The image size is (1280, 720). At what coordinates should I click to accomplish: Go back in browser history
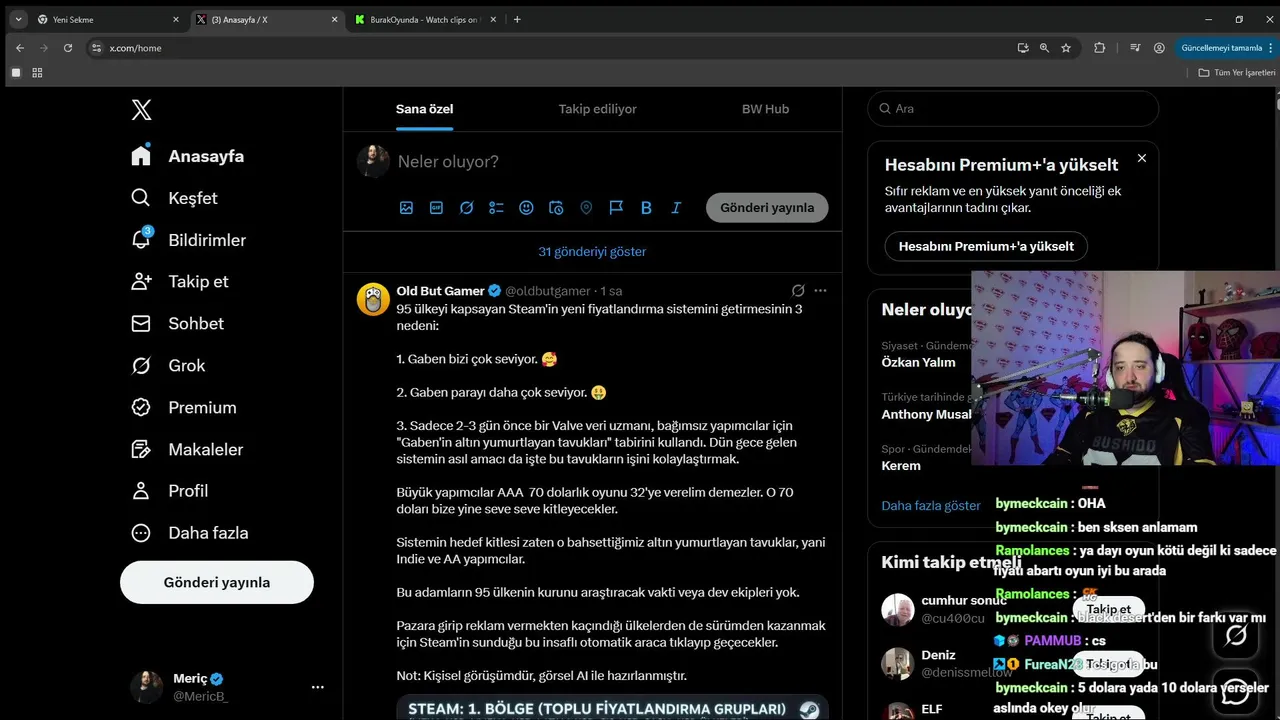[x=20, y=48]
